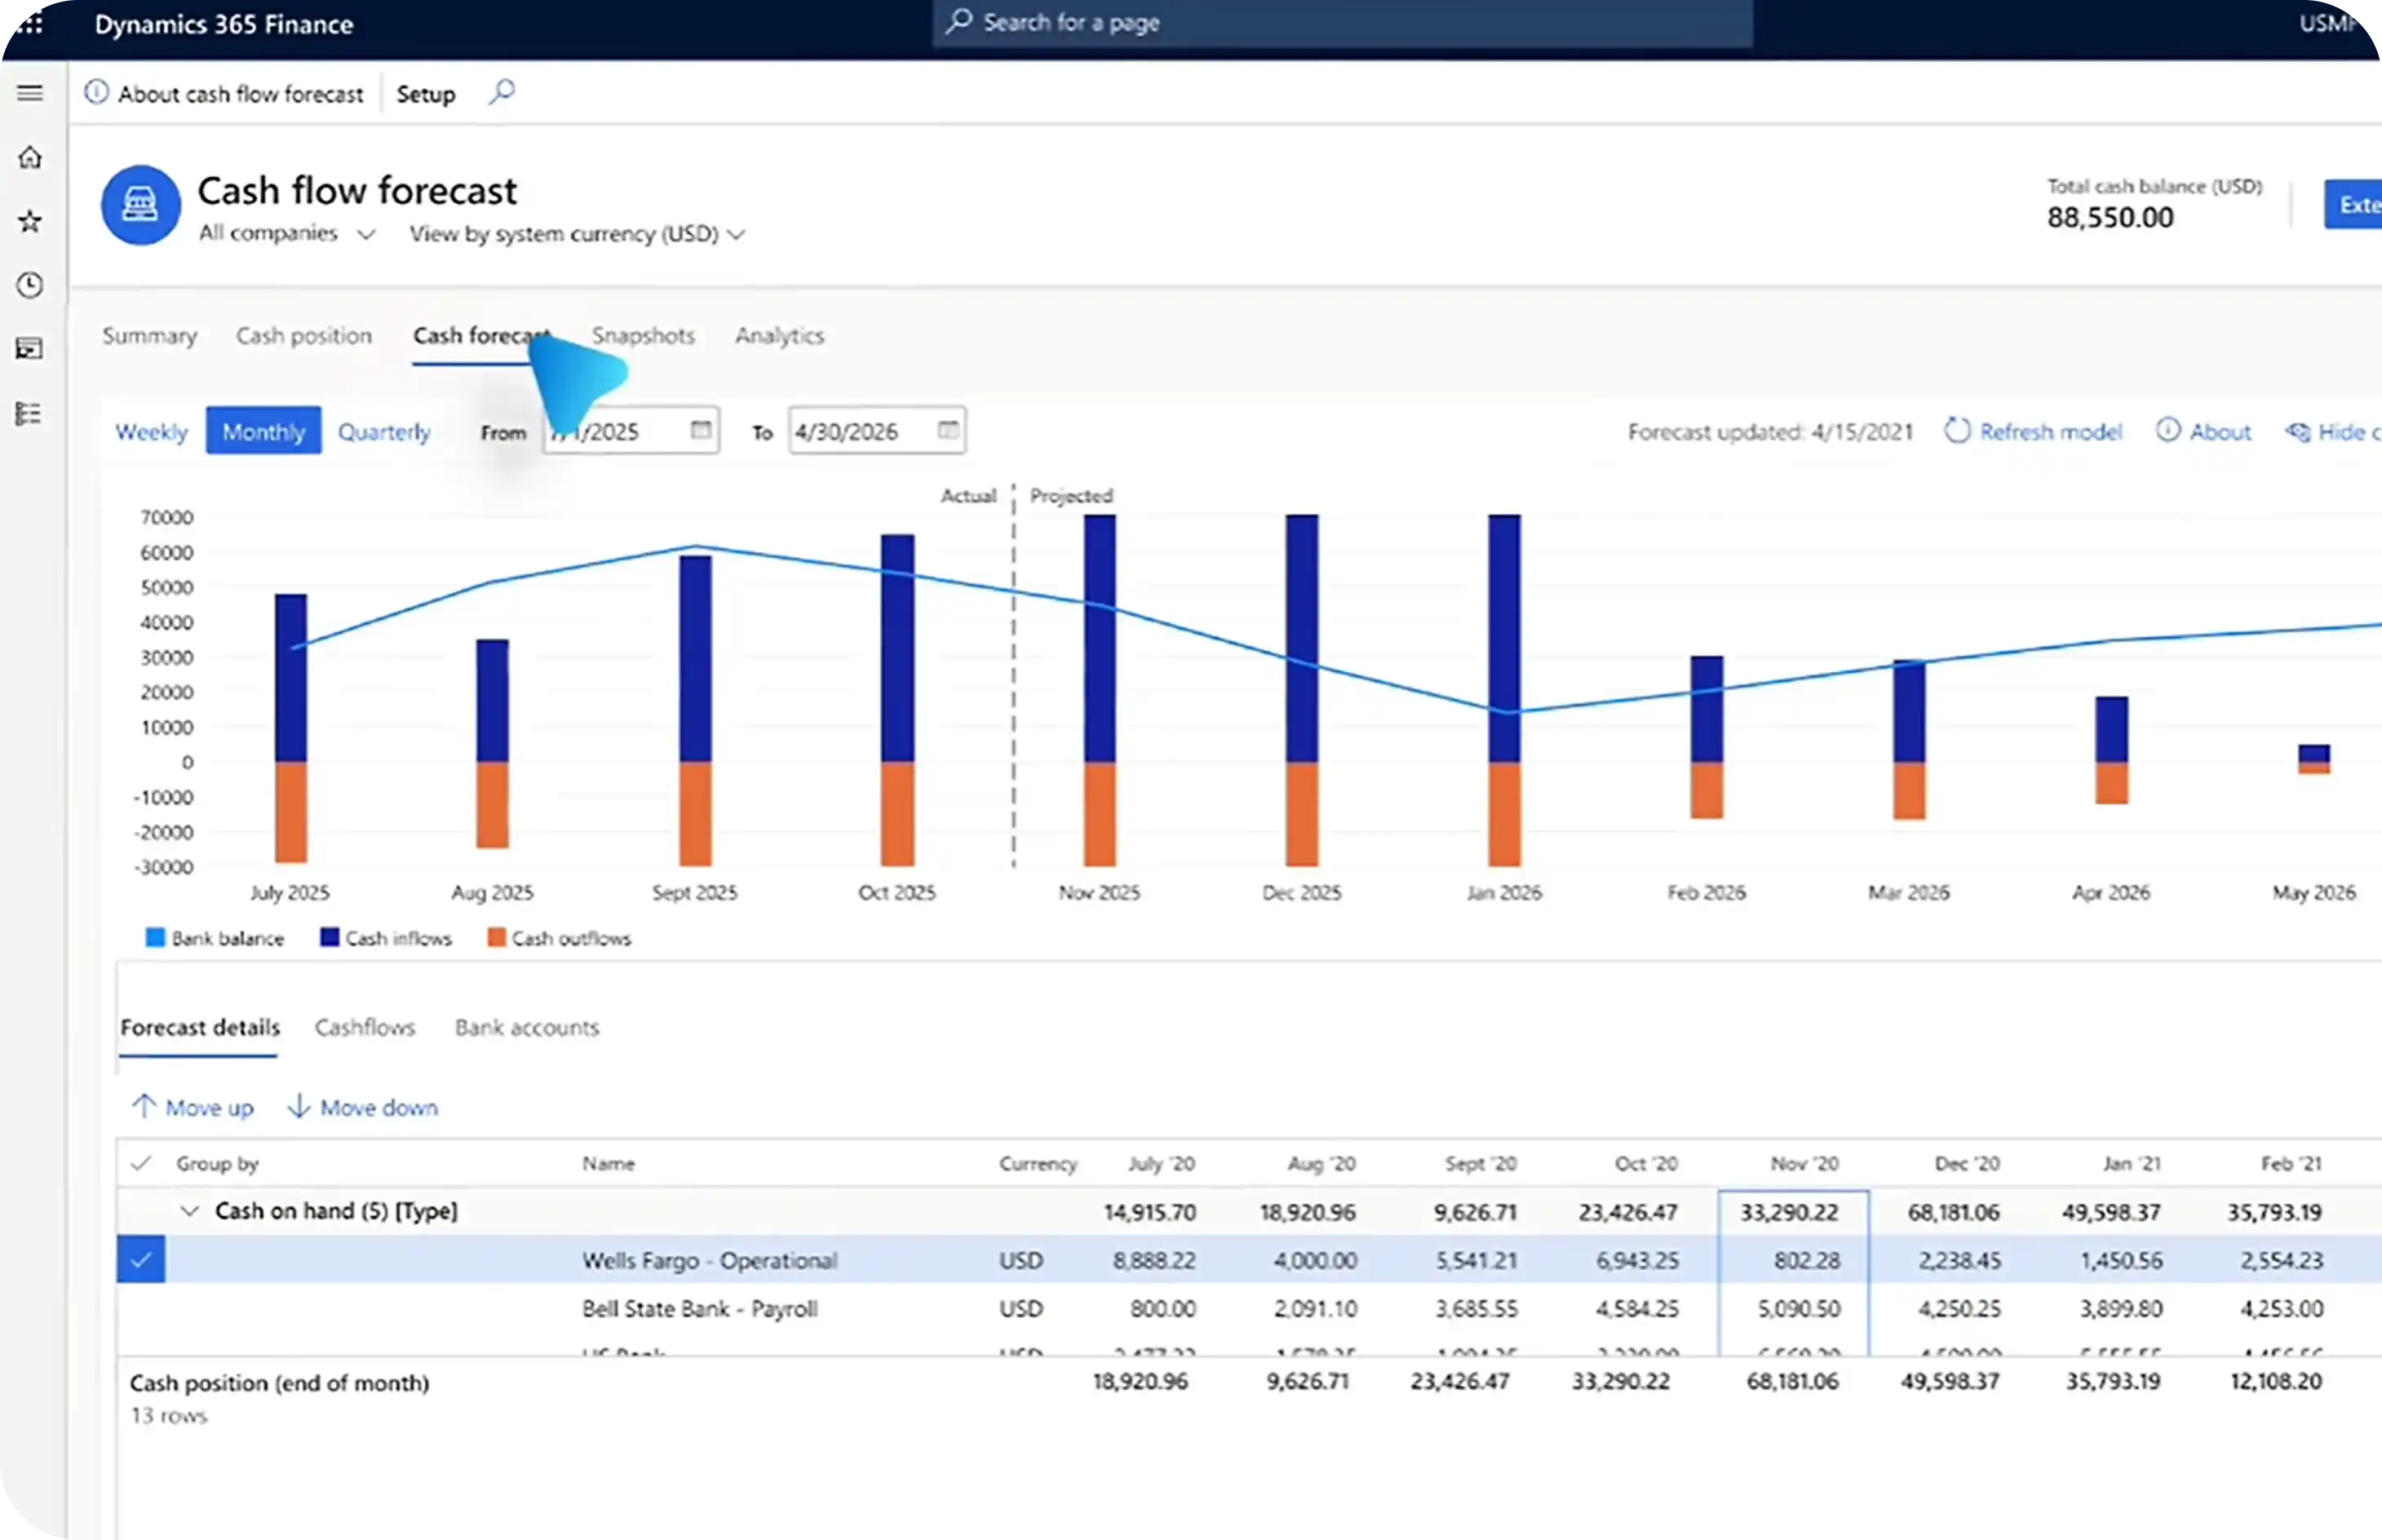This screenshot has height=1540, width=2382.
Task: Click the Refresh model link
Action: (2051, 430)
